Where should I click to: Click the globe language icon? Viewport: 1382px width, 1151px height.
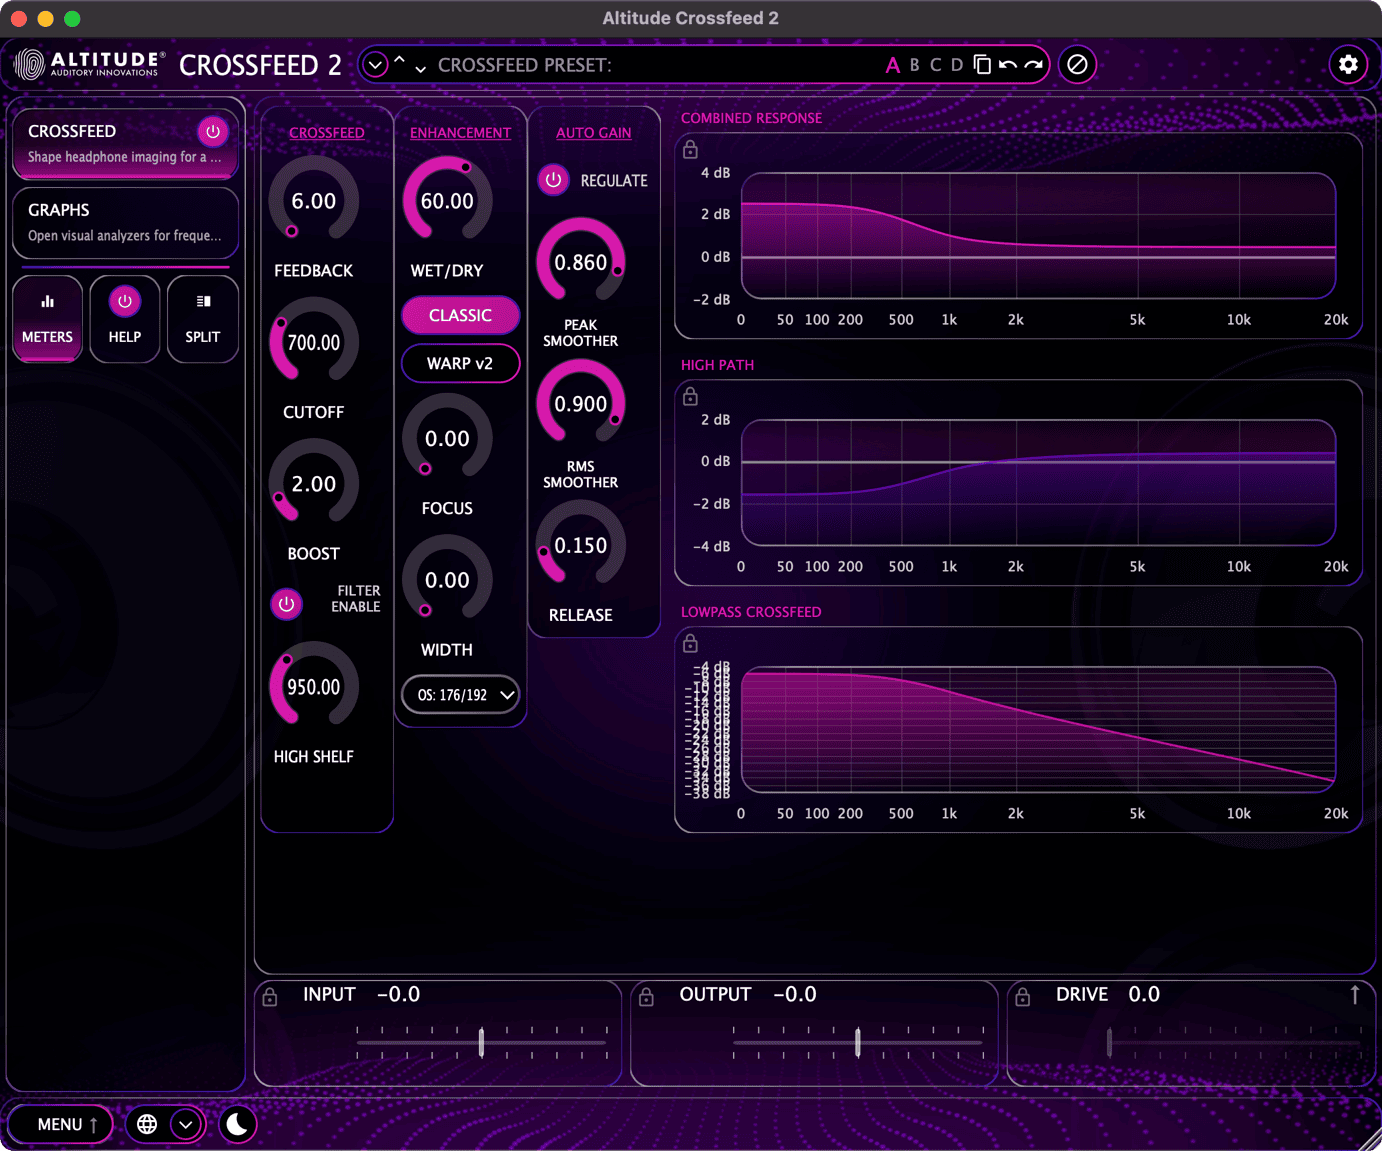pyautogui.click(x=147, y=1124)
